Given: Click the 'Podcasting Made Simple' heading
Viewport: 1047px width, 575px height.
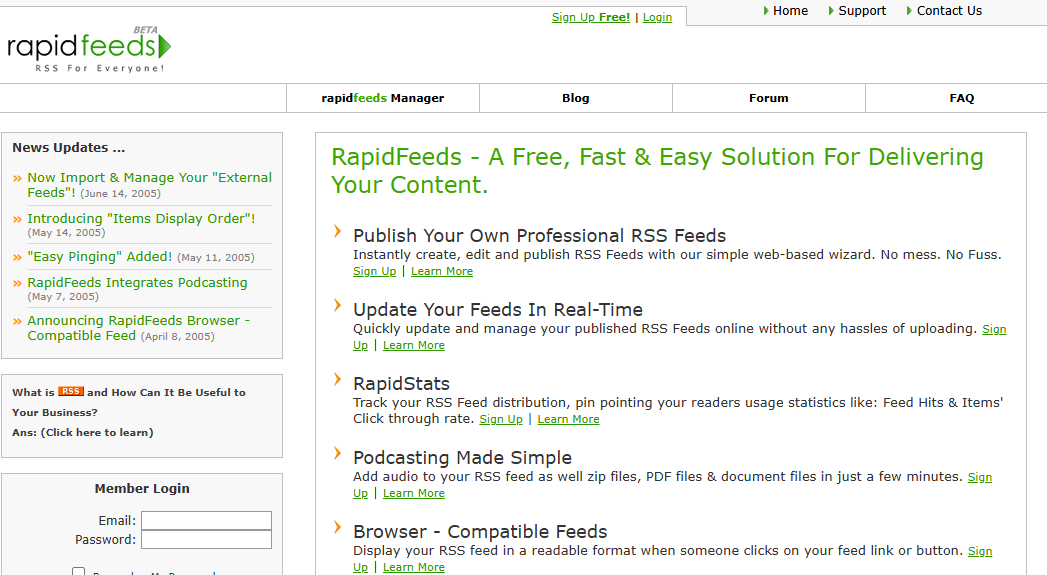Looking at the screenshot, I should pos(462,458).
